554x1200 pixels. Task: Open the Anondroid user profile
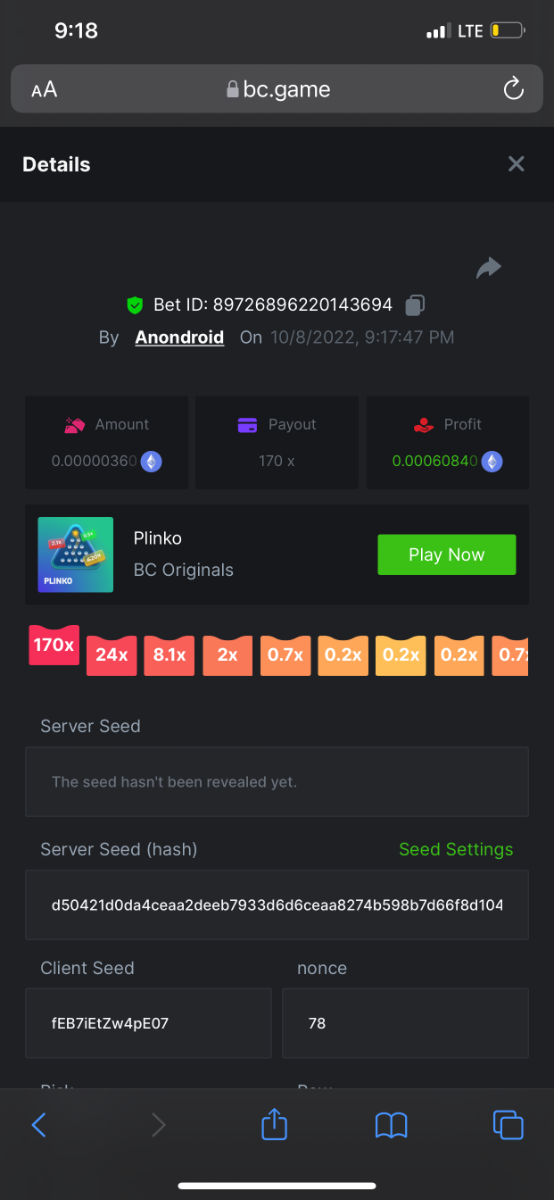(179, 337)
